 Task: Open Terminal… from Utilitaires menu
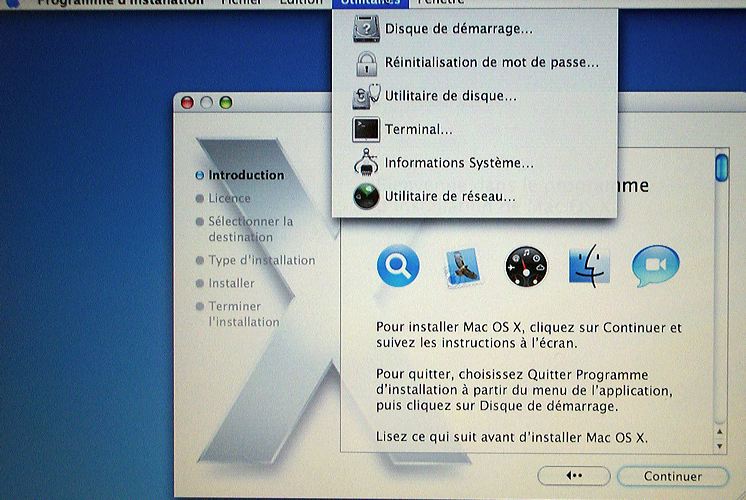(x=474, y=129)
